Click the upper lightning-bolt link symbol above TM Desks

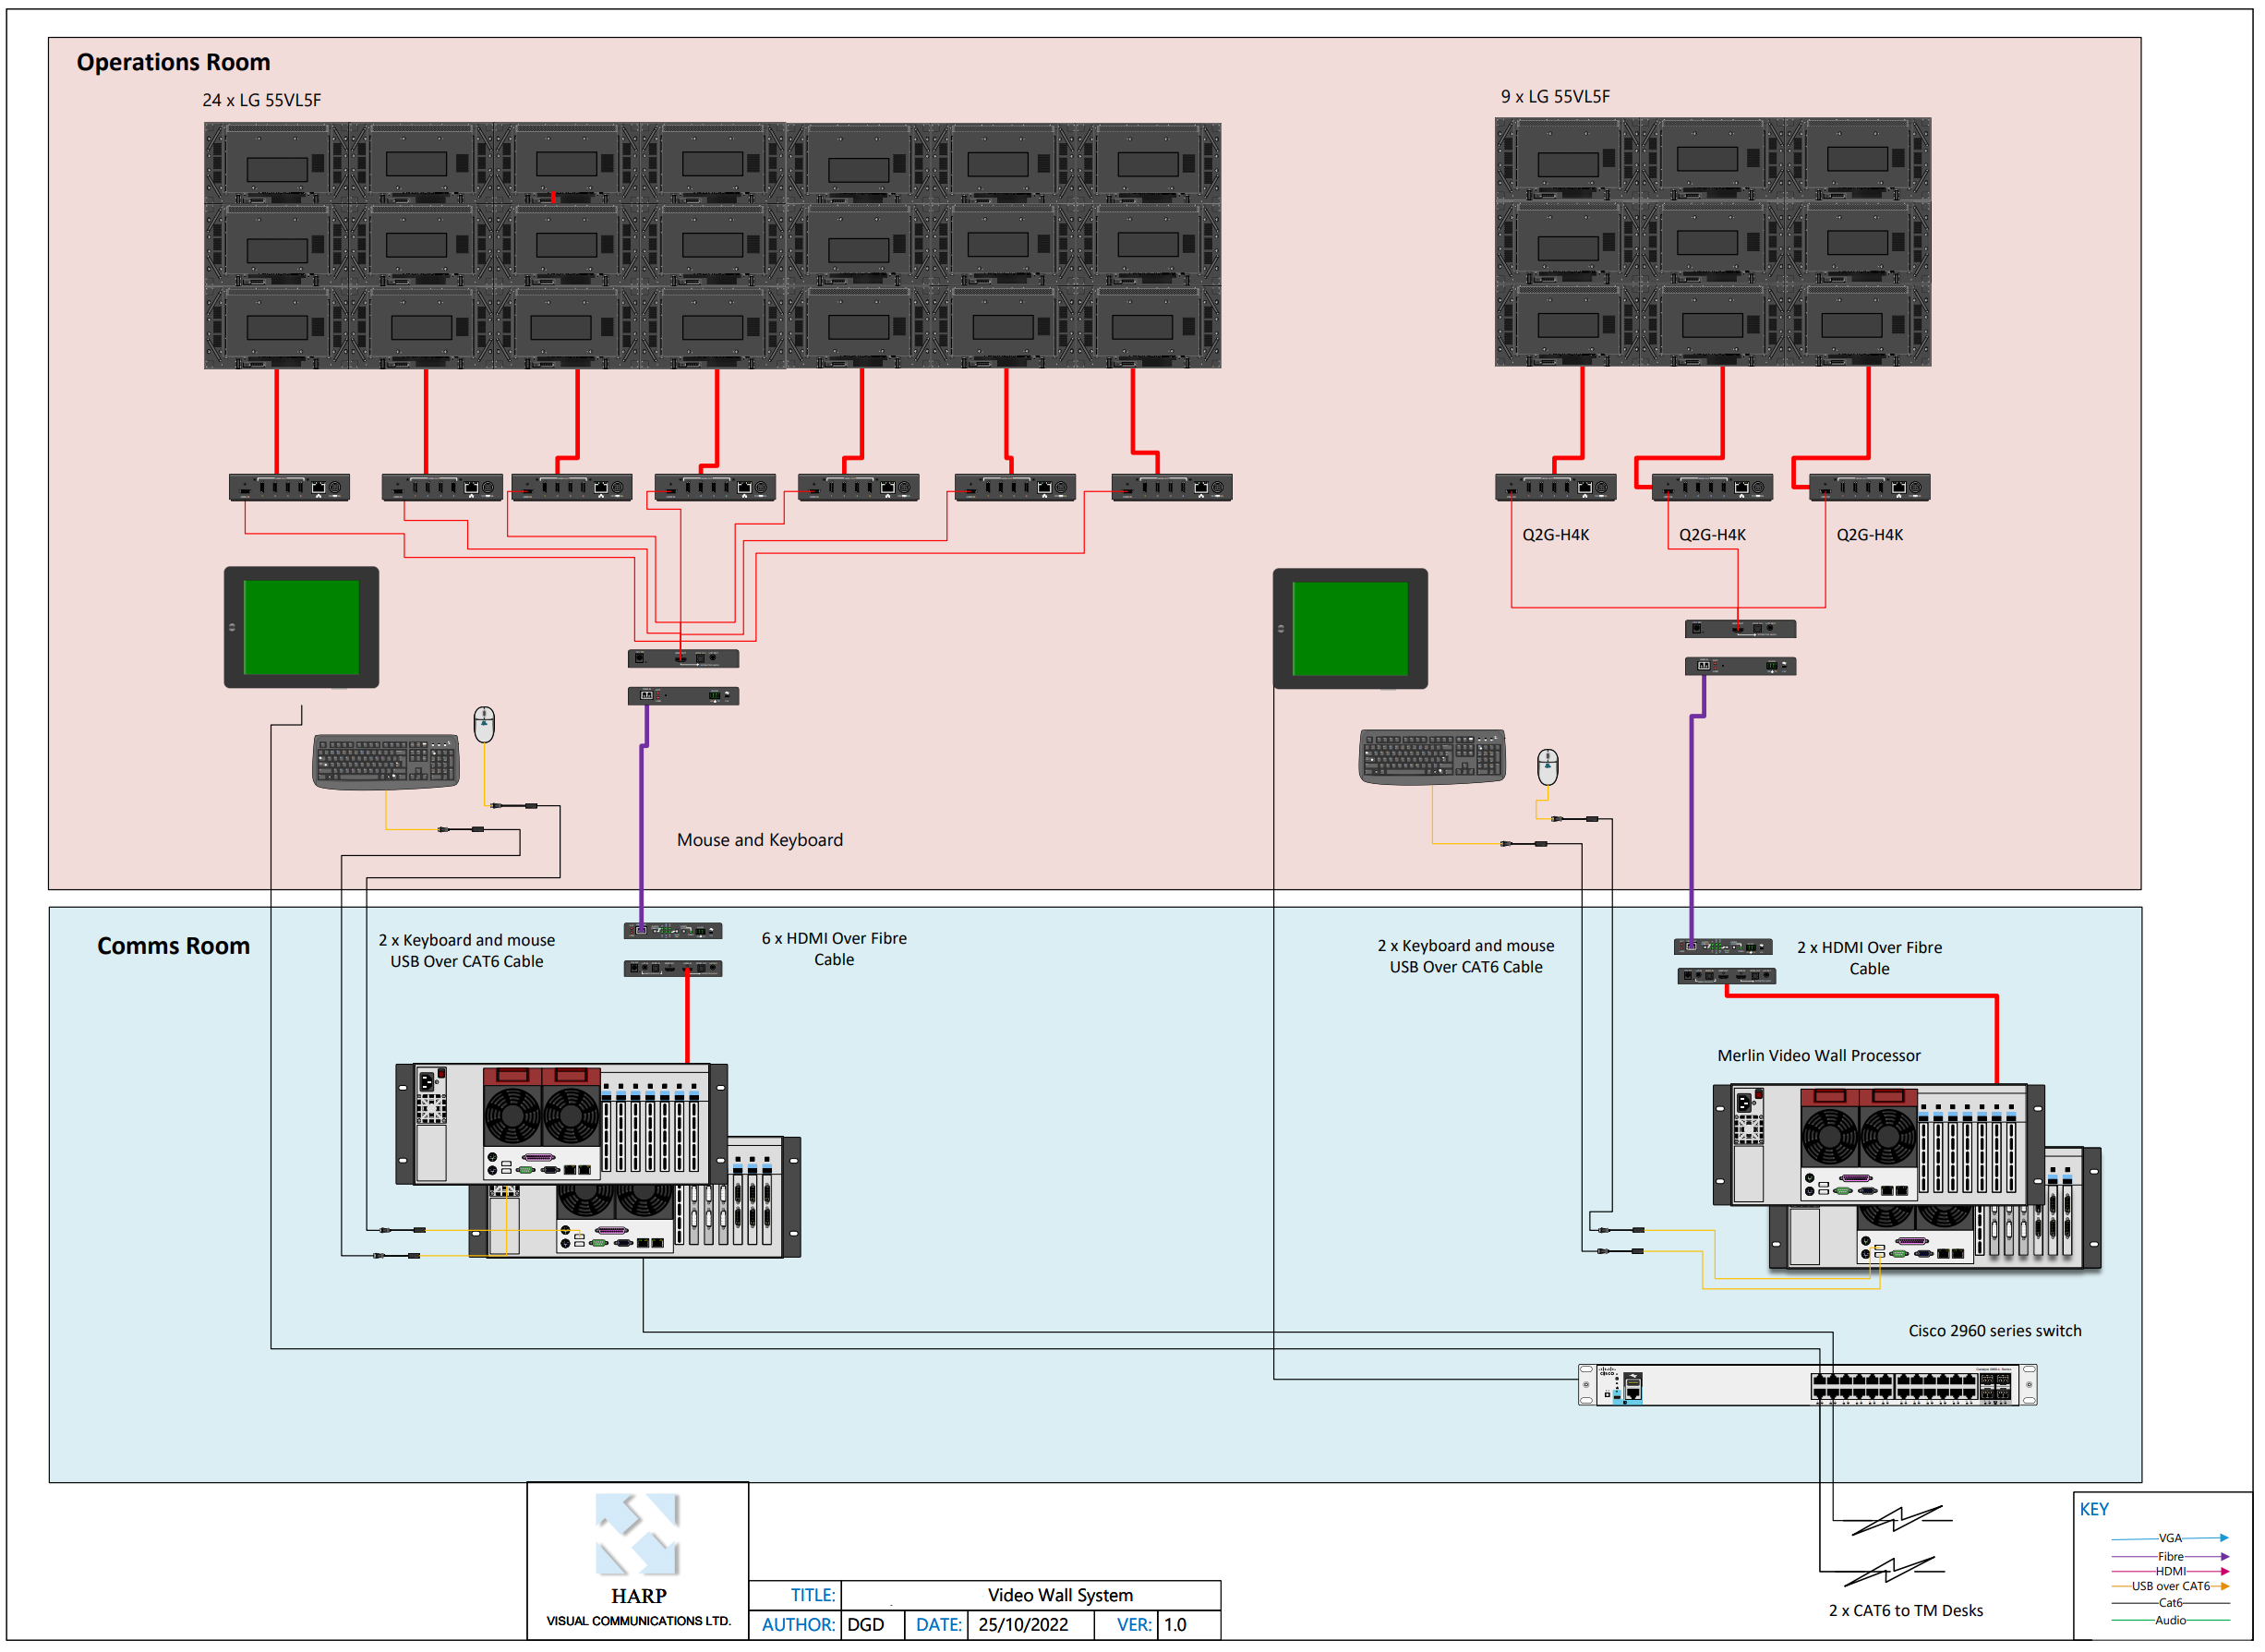(1897, 1520)
